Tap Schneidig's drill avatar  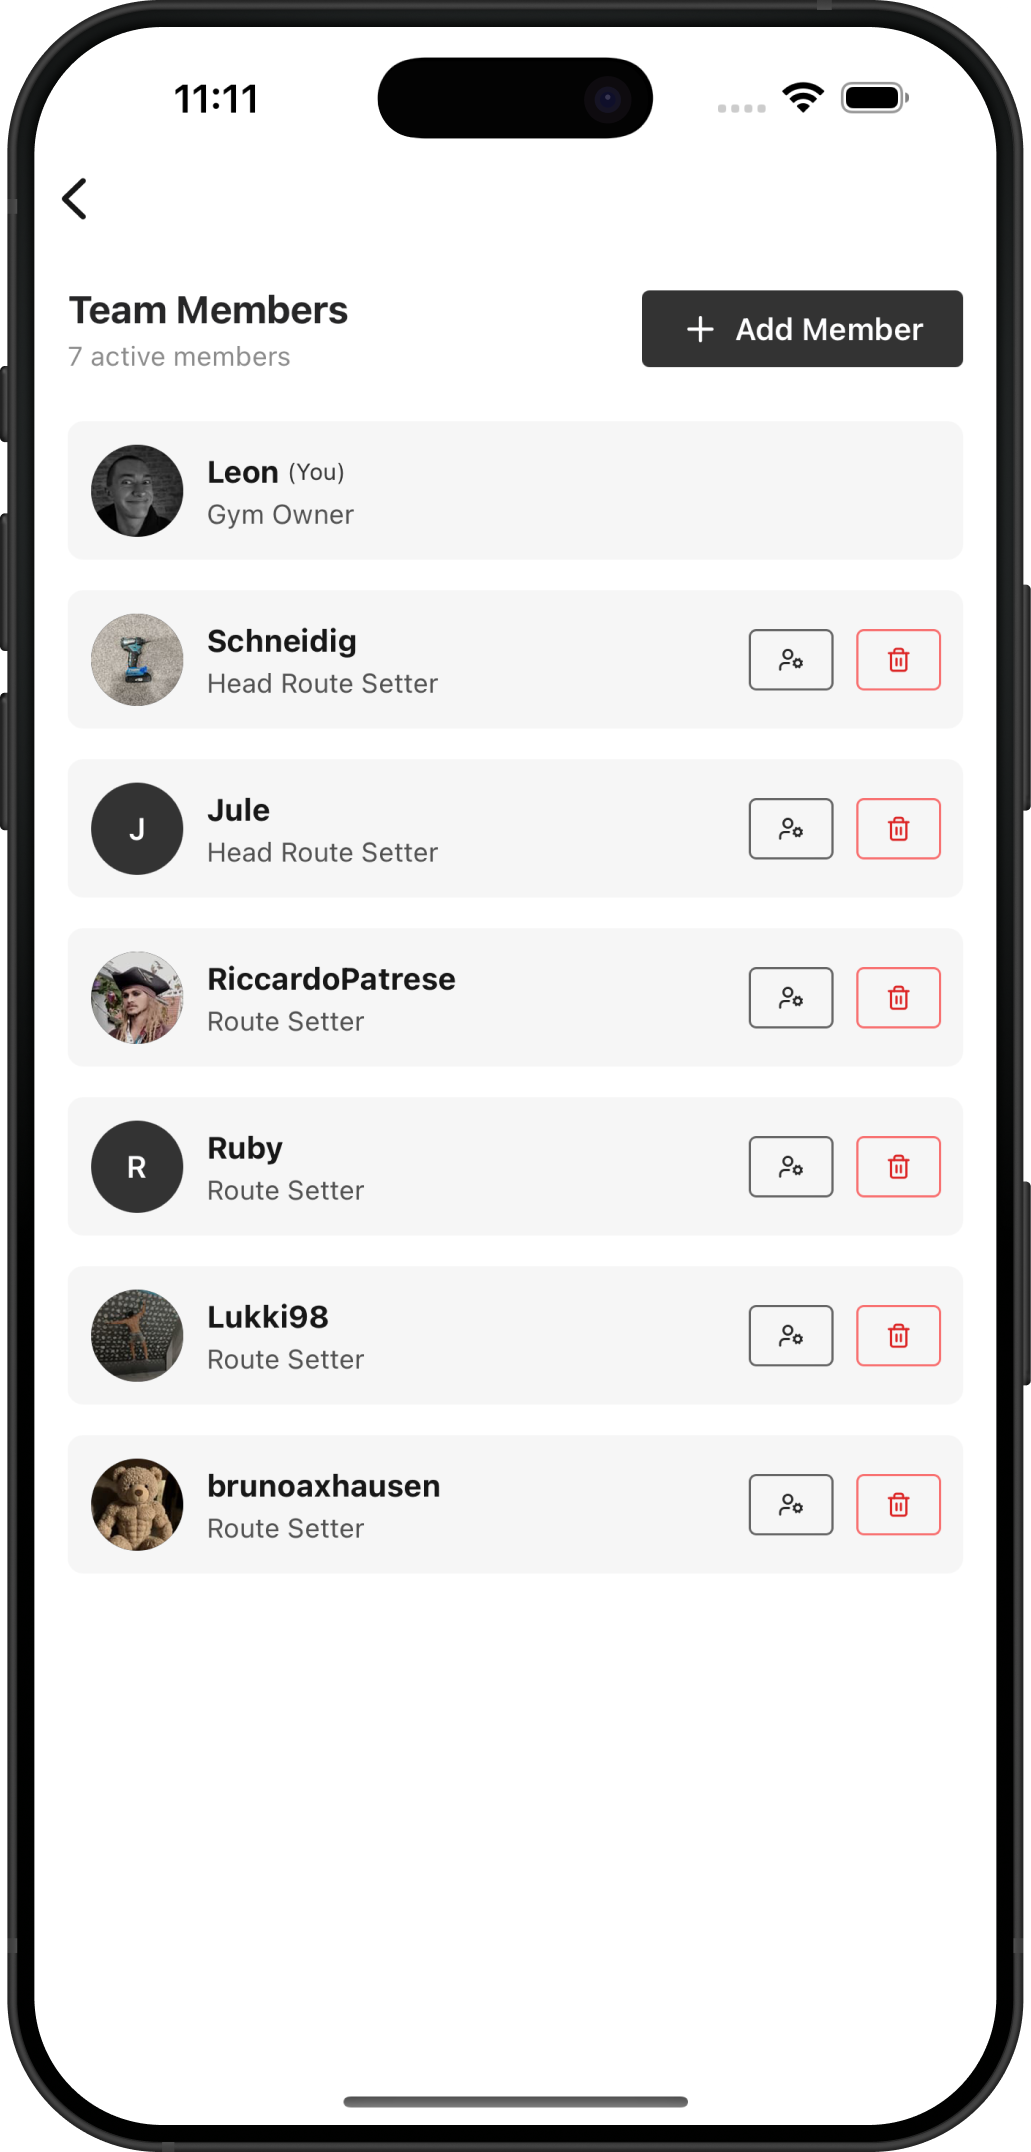click(137, 660)
